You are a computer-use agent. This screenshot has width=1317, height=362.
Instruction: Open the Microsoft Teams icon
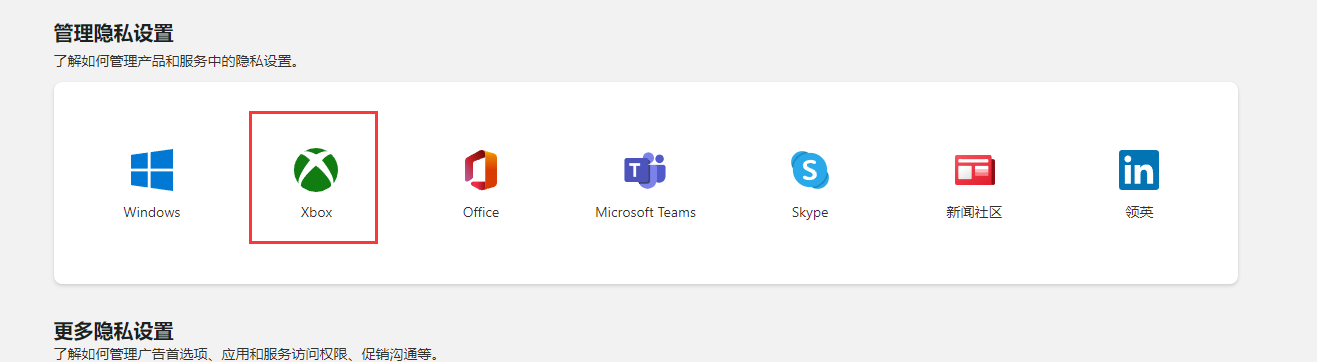645,170
